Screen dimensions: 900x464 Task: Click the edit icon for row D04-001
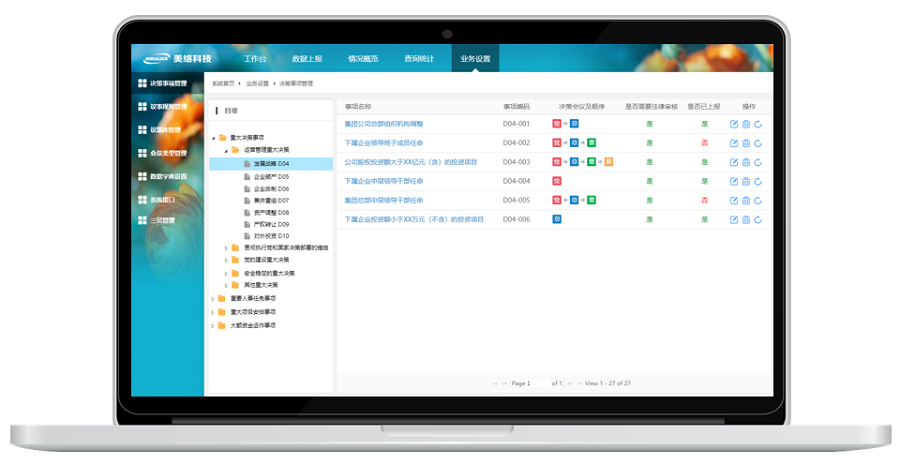pos(734,124)
